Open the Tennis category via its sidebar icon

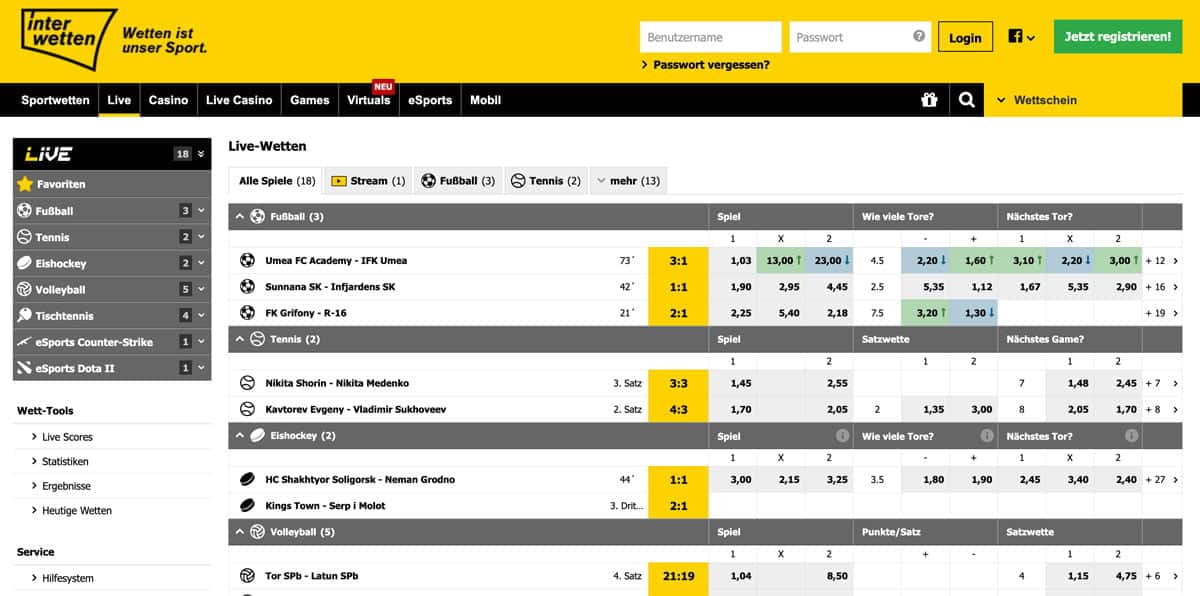pos(31,237)
